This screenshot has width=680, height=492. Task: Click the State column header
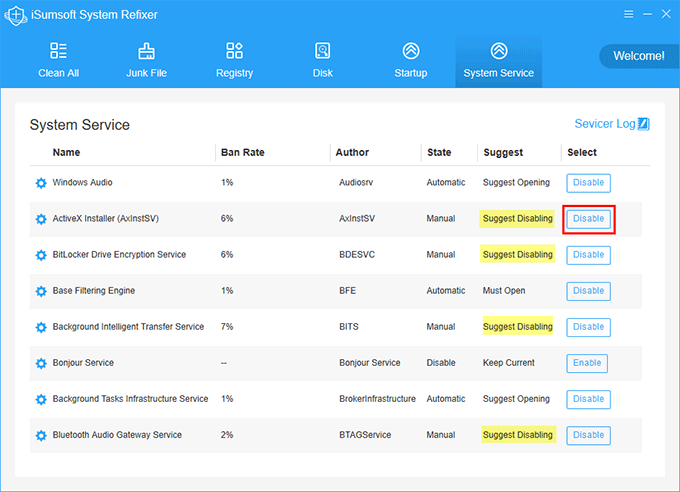(439, 152)
